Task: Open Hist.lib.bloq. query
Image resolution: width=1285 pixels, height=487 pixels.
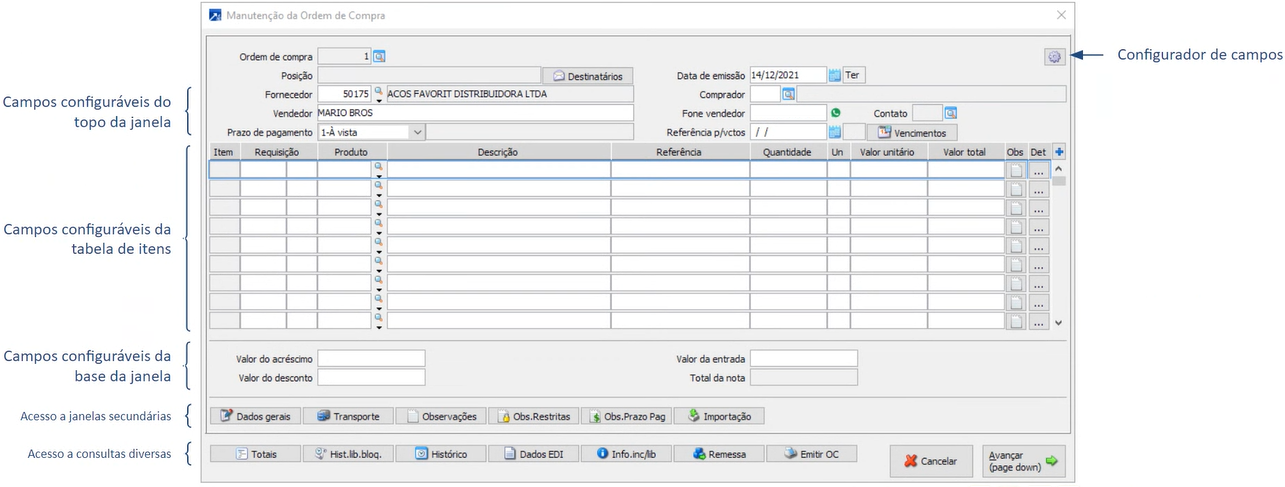Action: [348, 453]
